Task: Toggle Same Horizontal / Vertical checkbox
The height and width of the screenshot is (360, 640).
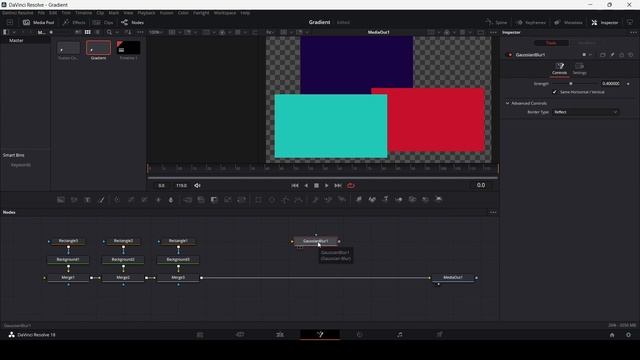Action: pos(554,92)
